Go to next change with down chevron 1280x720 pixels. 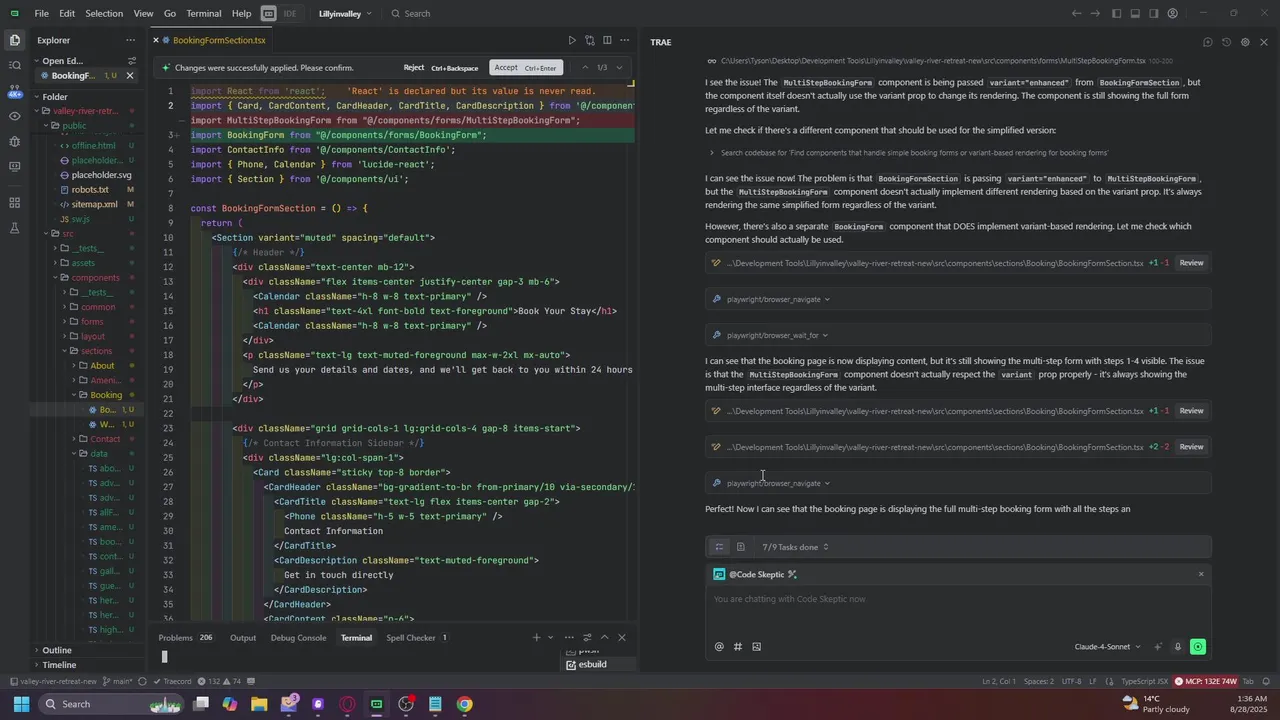click(x=619, y=68)
